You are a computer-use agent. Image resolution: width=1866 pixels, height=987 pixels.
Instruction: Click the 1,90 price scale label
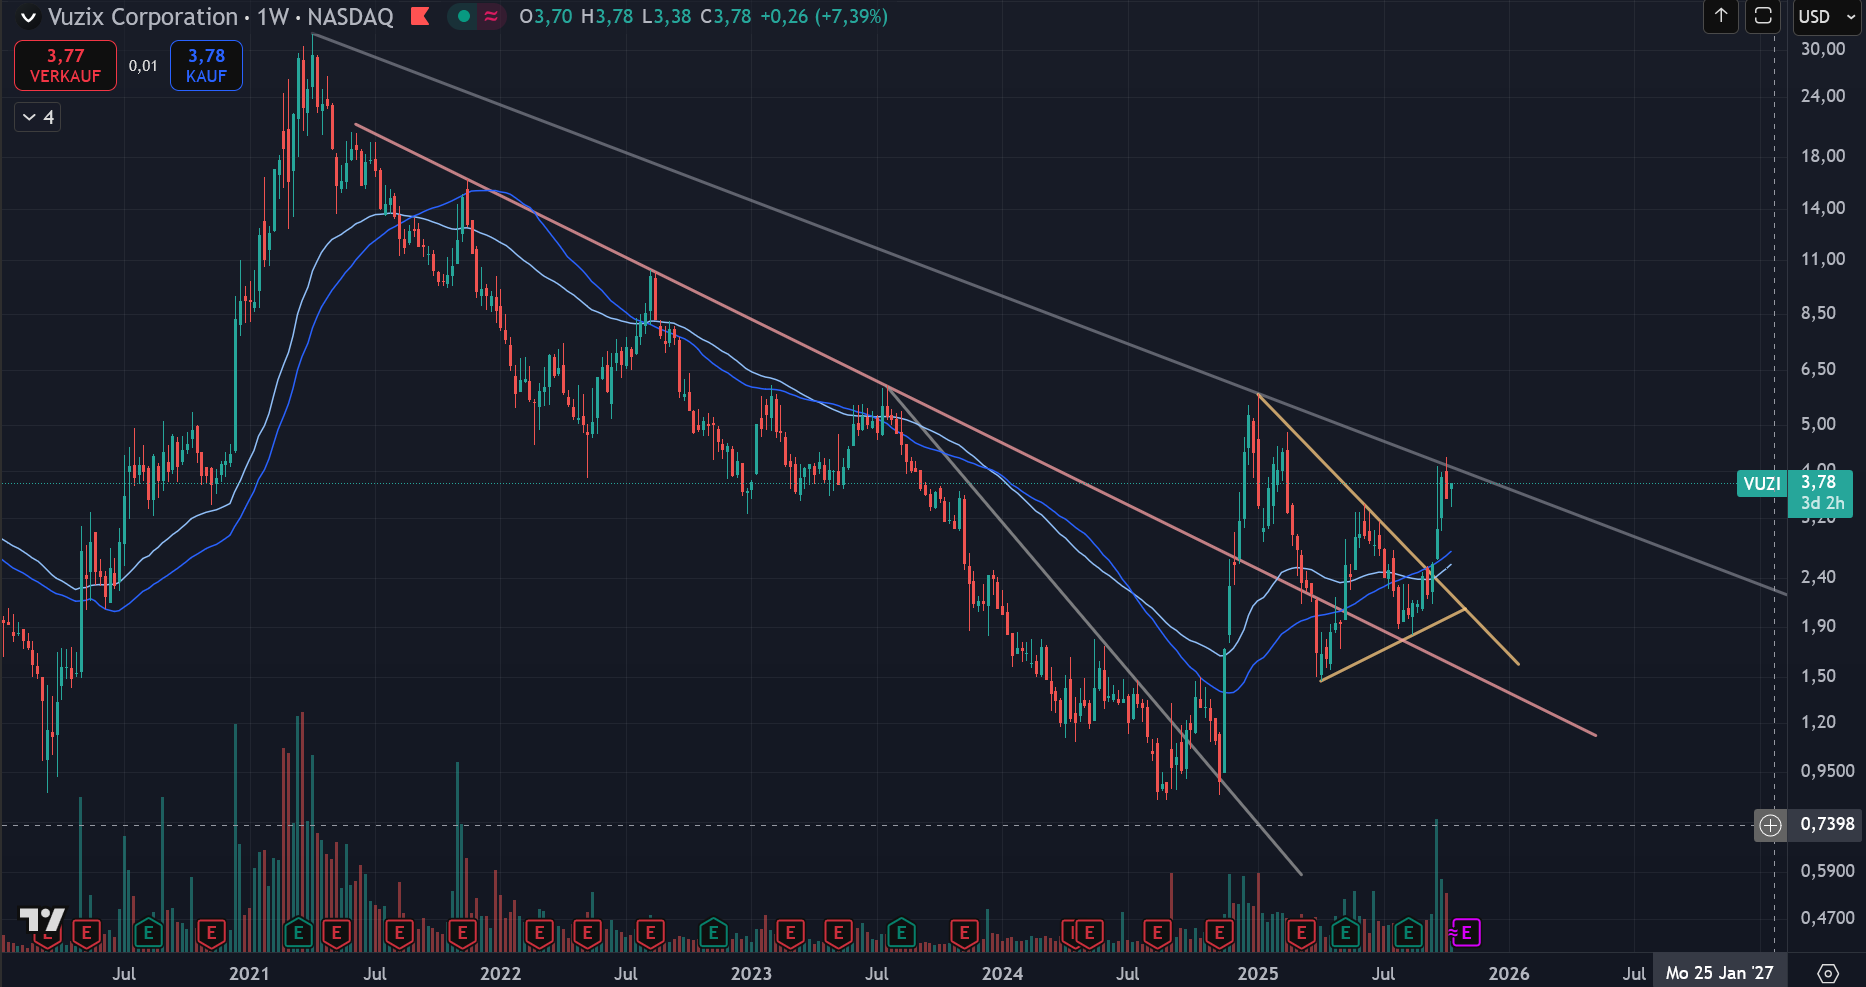(x=1819, y=626)
